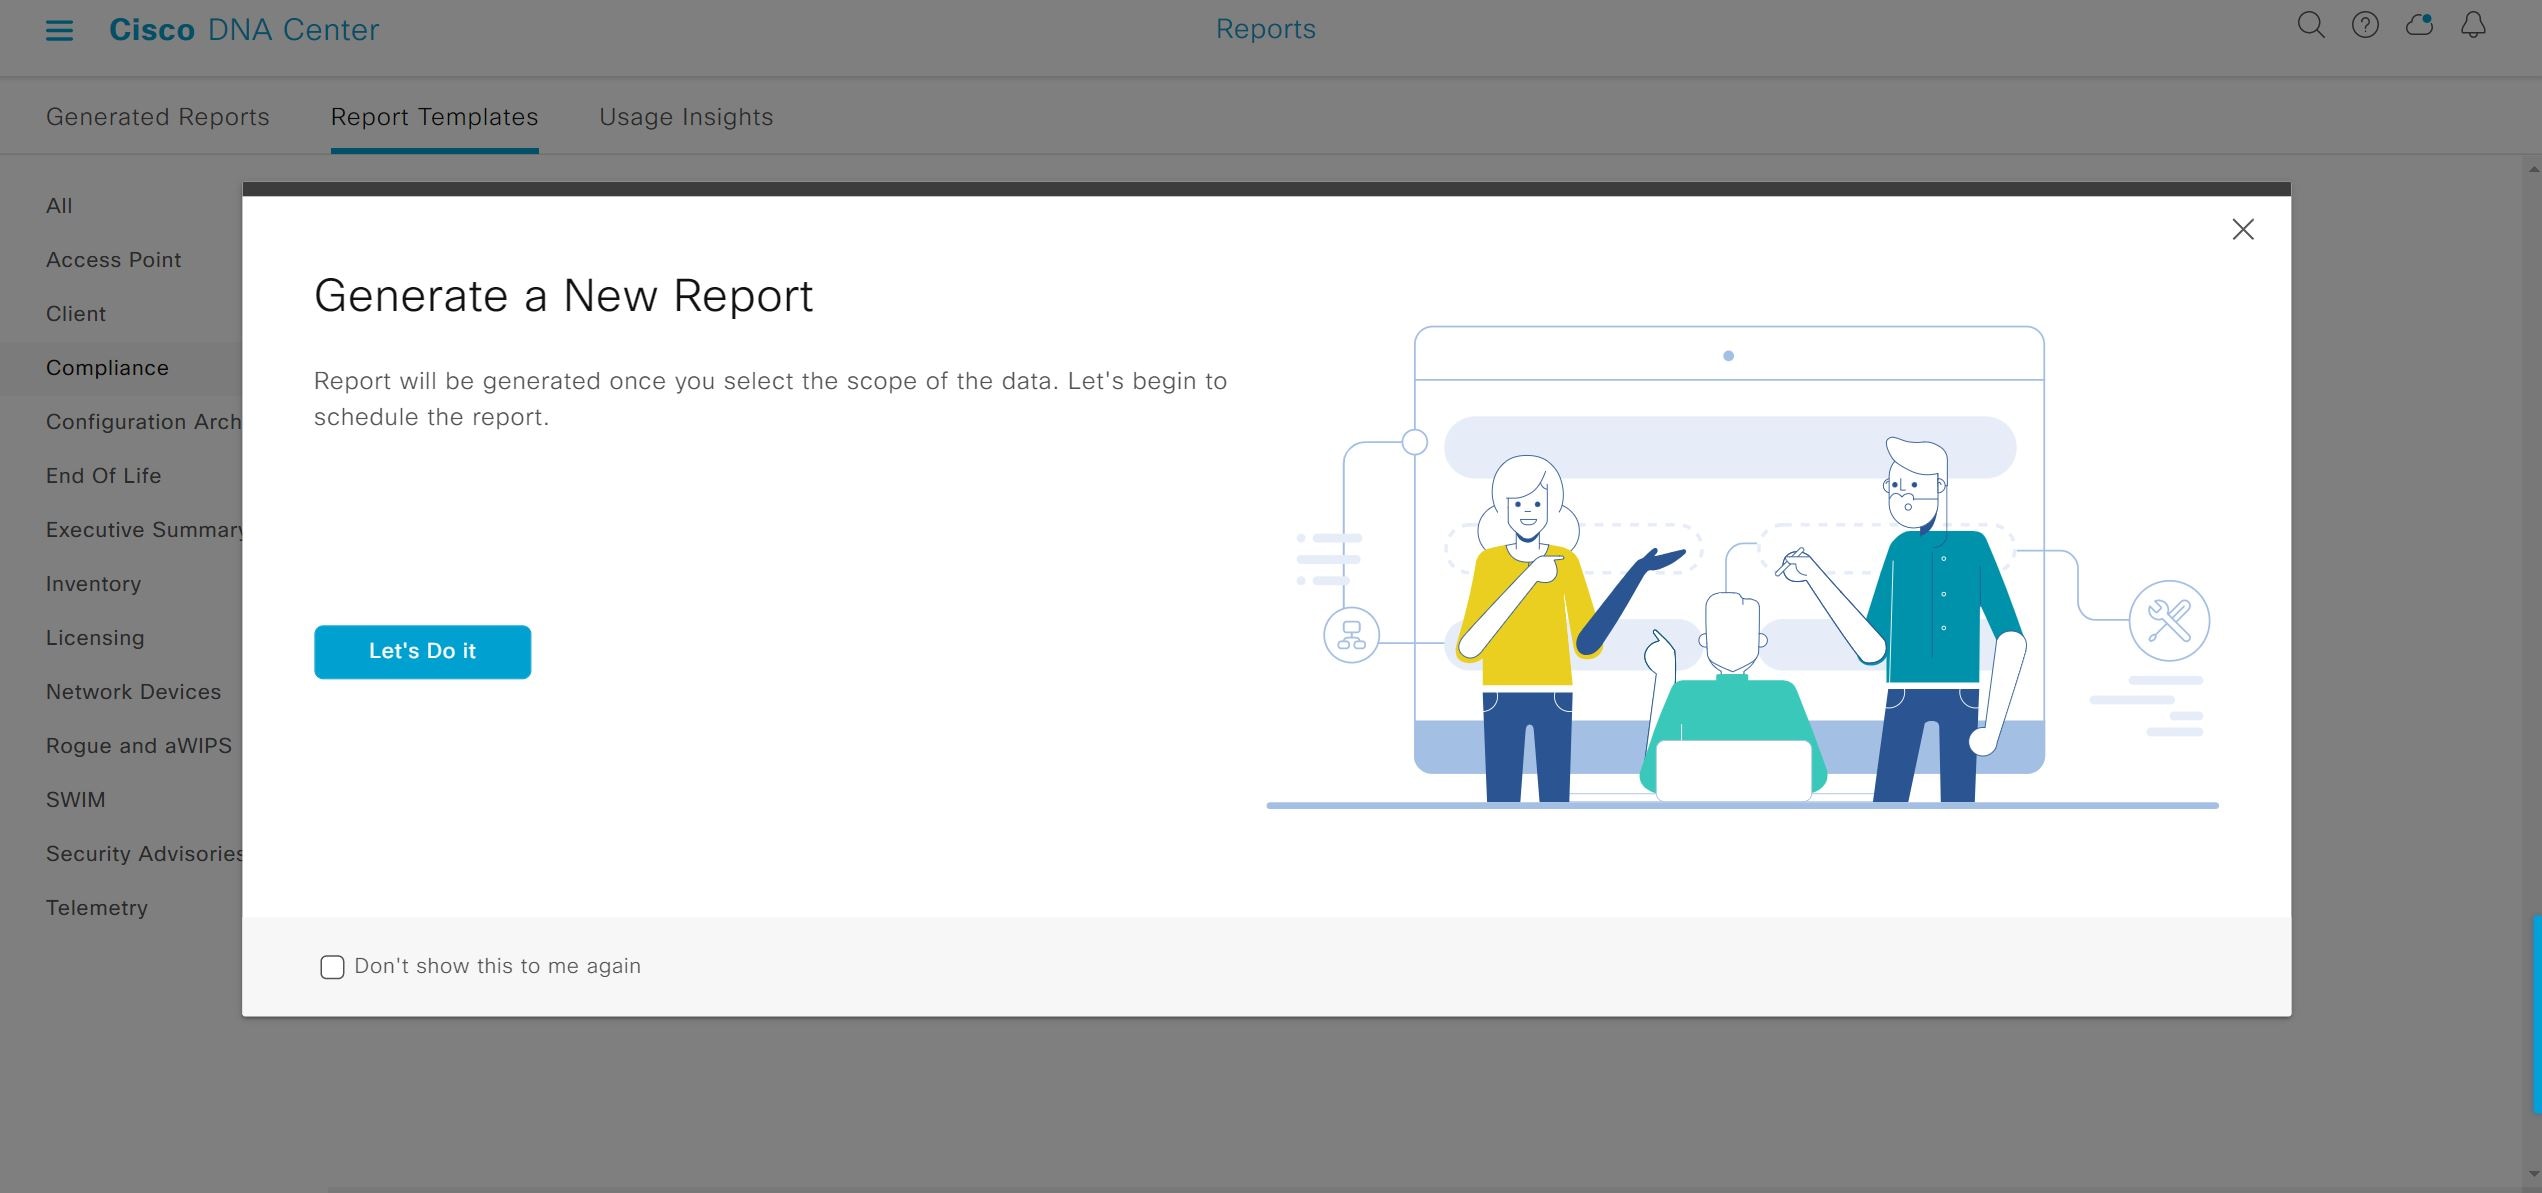
Task: Select the Access Point category
Action: (113, 260)
